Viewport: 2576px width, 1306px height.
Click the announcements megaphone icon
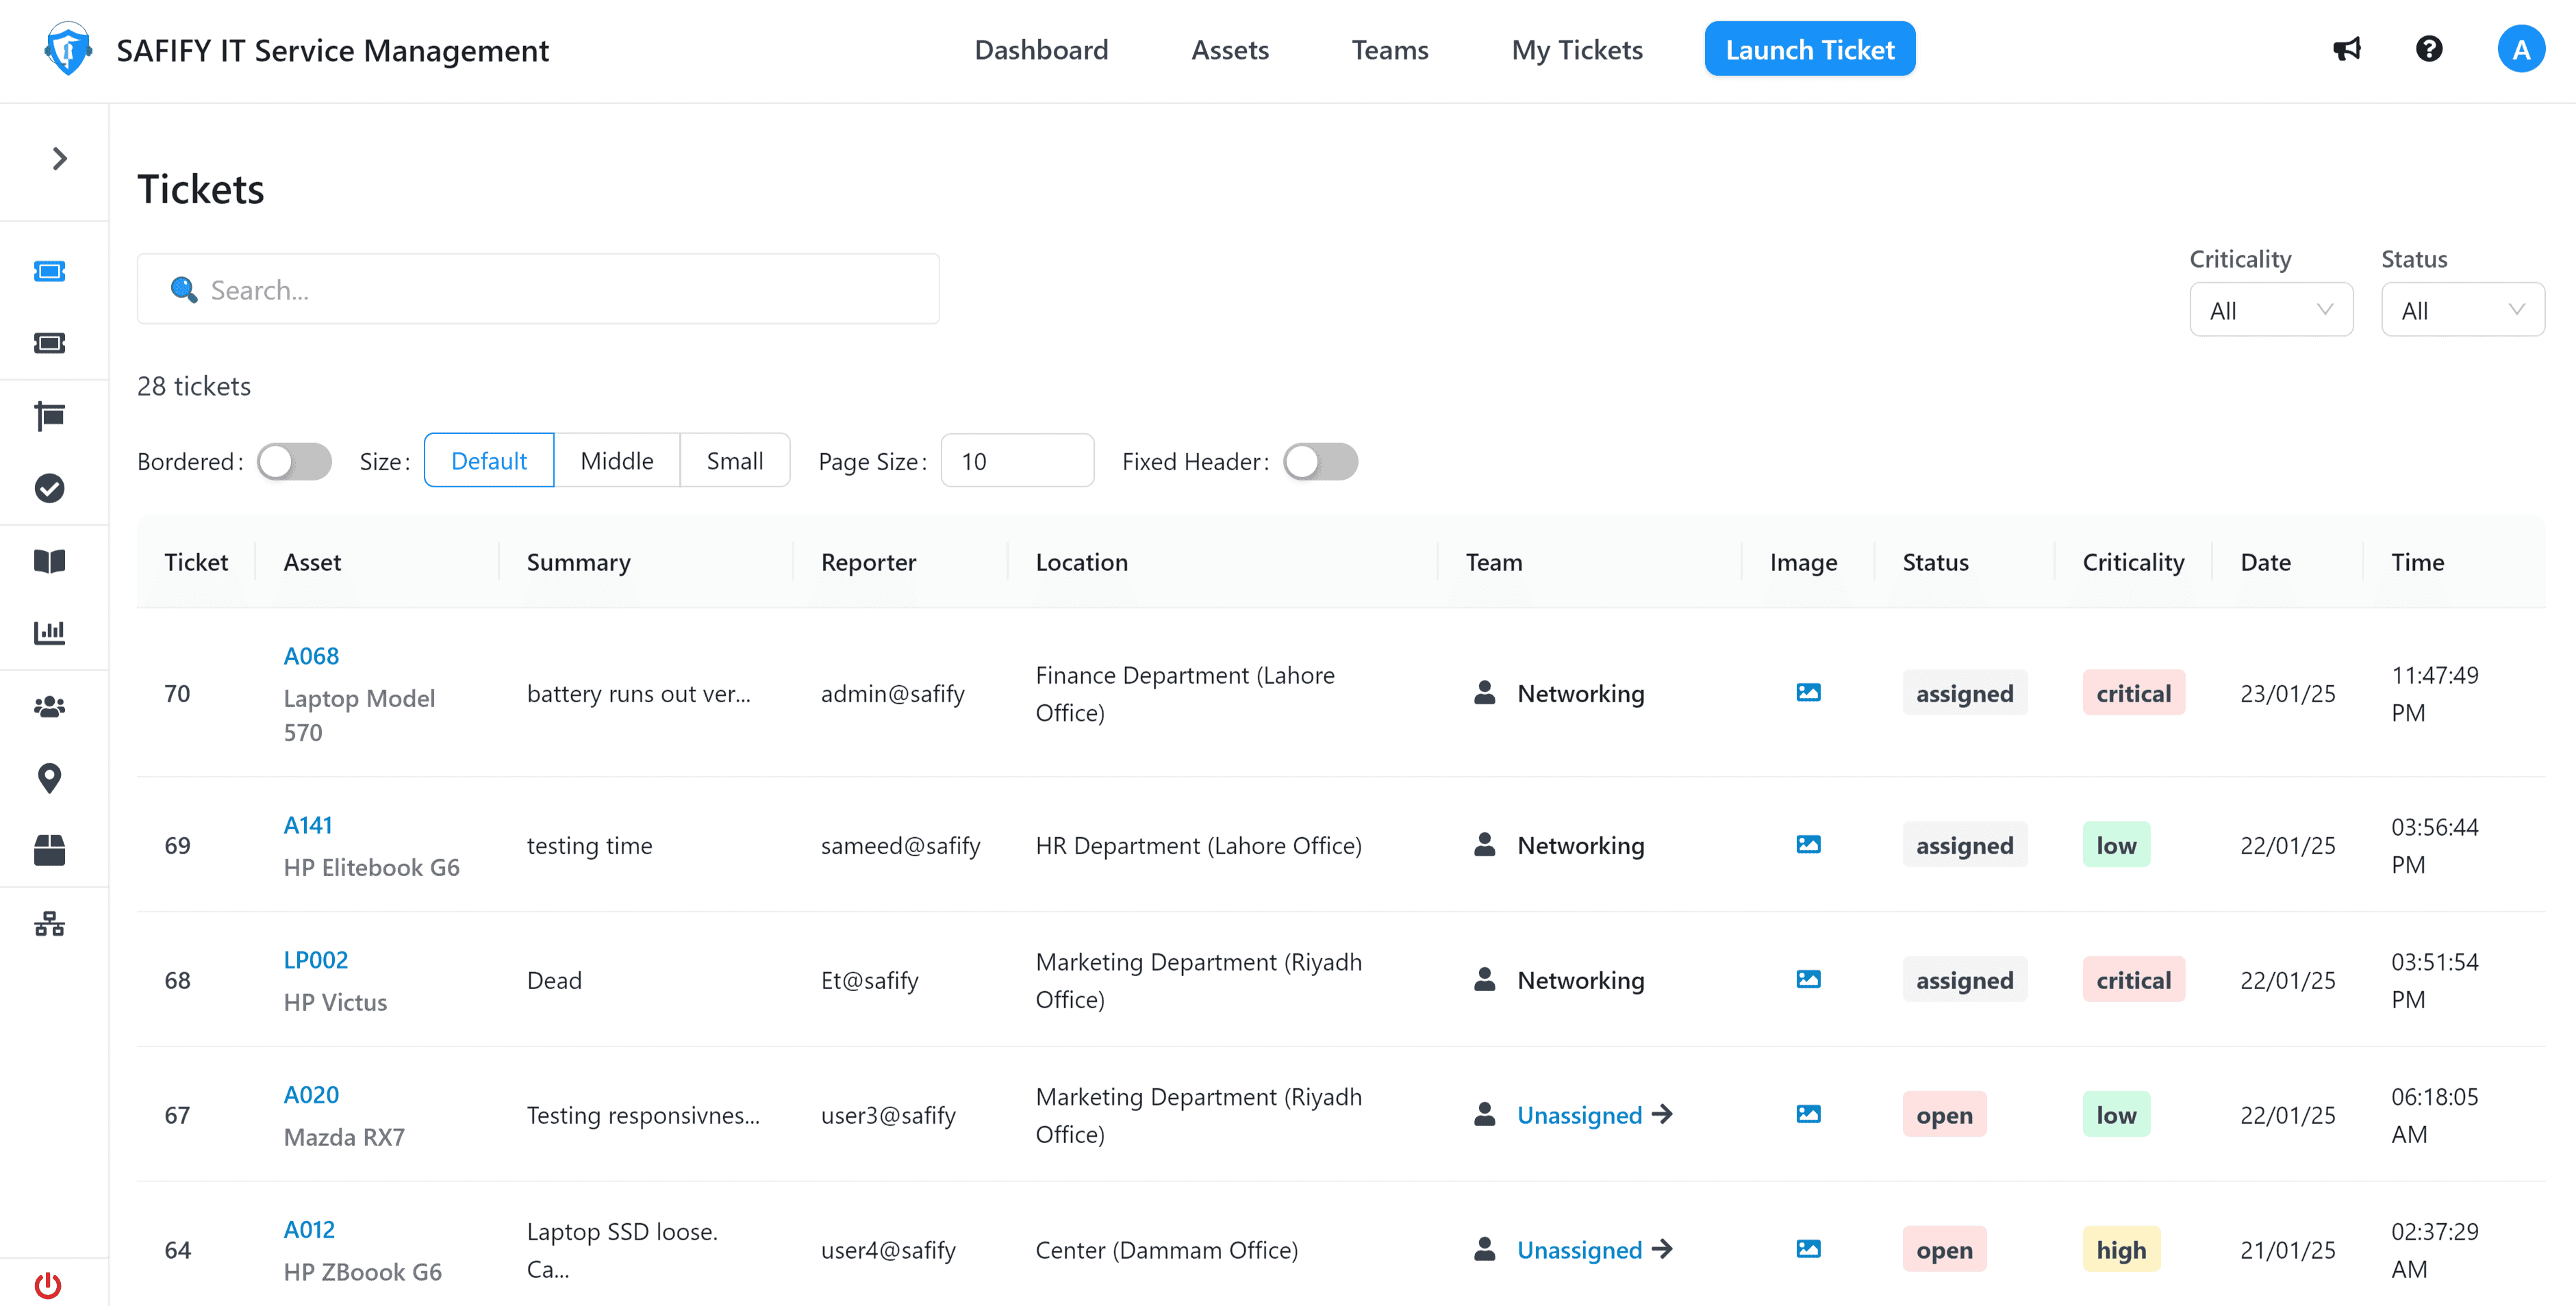[2346, 49]
